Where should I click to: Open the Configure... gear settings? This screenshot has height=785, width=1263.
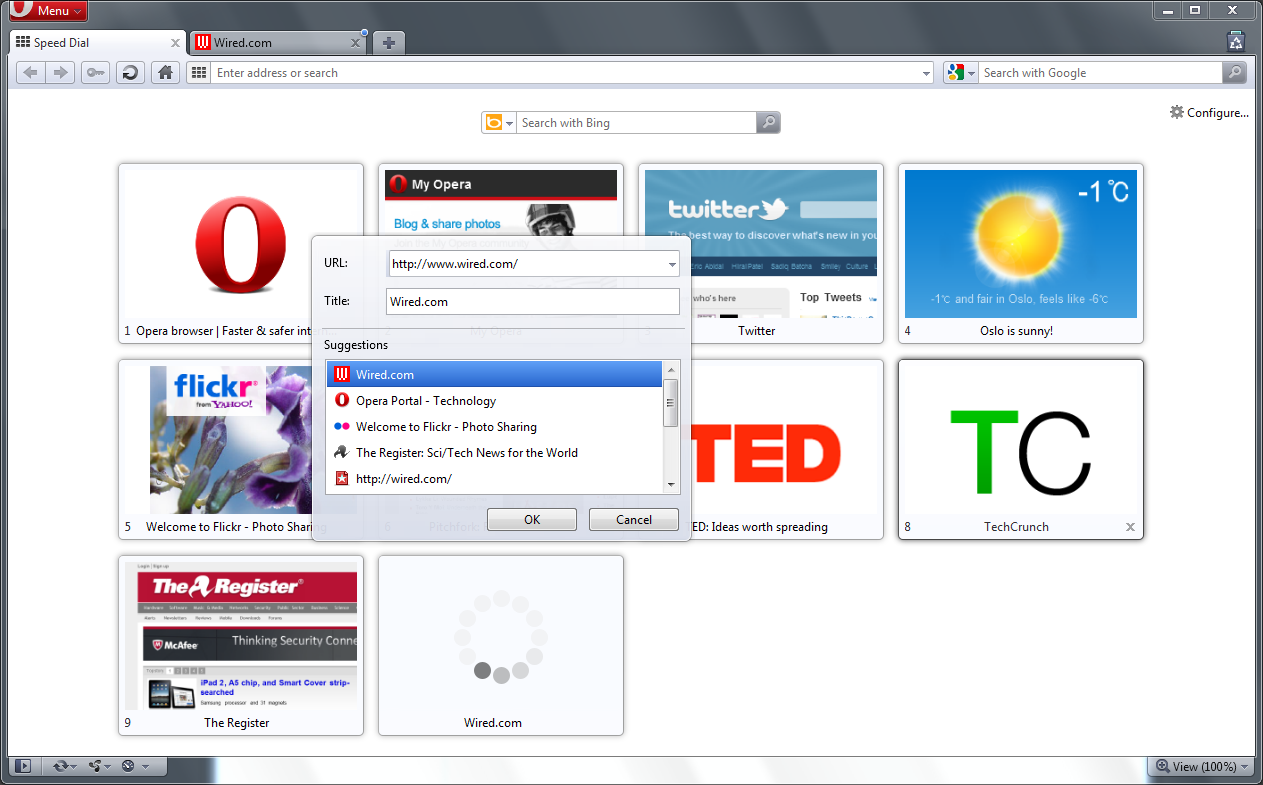[x=1209, y=112]
